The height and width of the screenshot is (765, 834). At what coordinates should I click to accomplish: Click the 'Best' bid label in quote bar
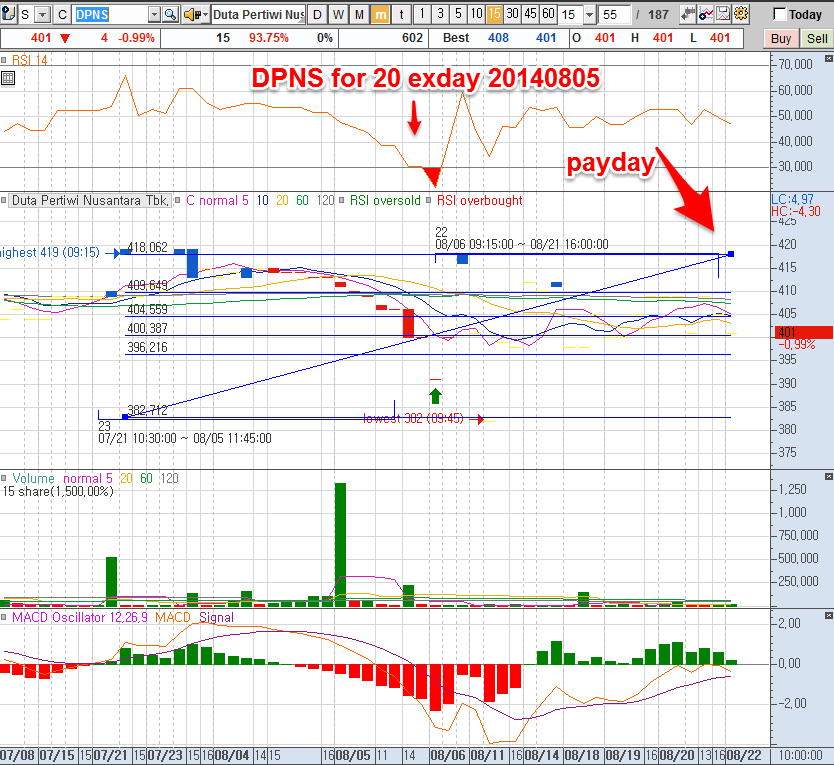click(x=456, y=38)
